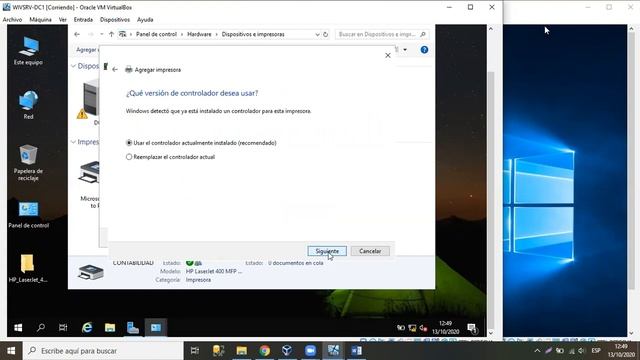Open the Archivo menu
This screenshot has width=640, height=360.
12,20
